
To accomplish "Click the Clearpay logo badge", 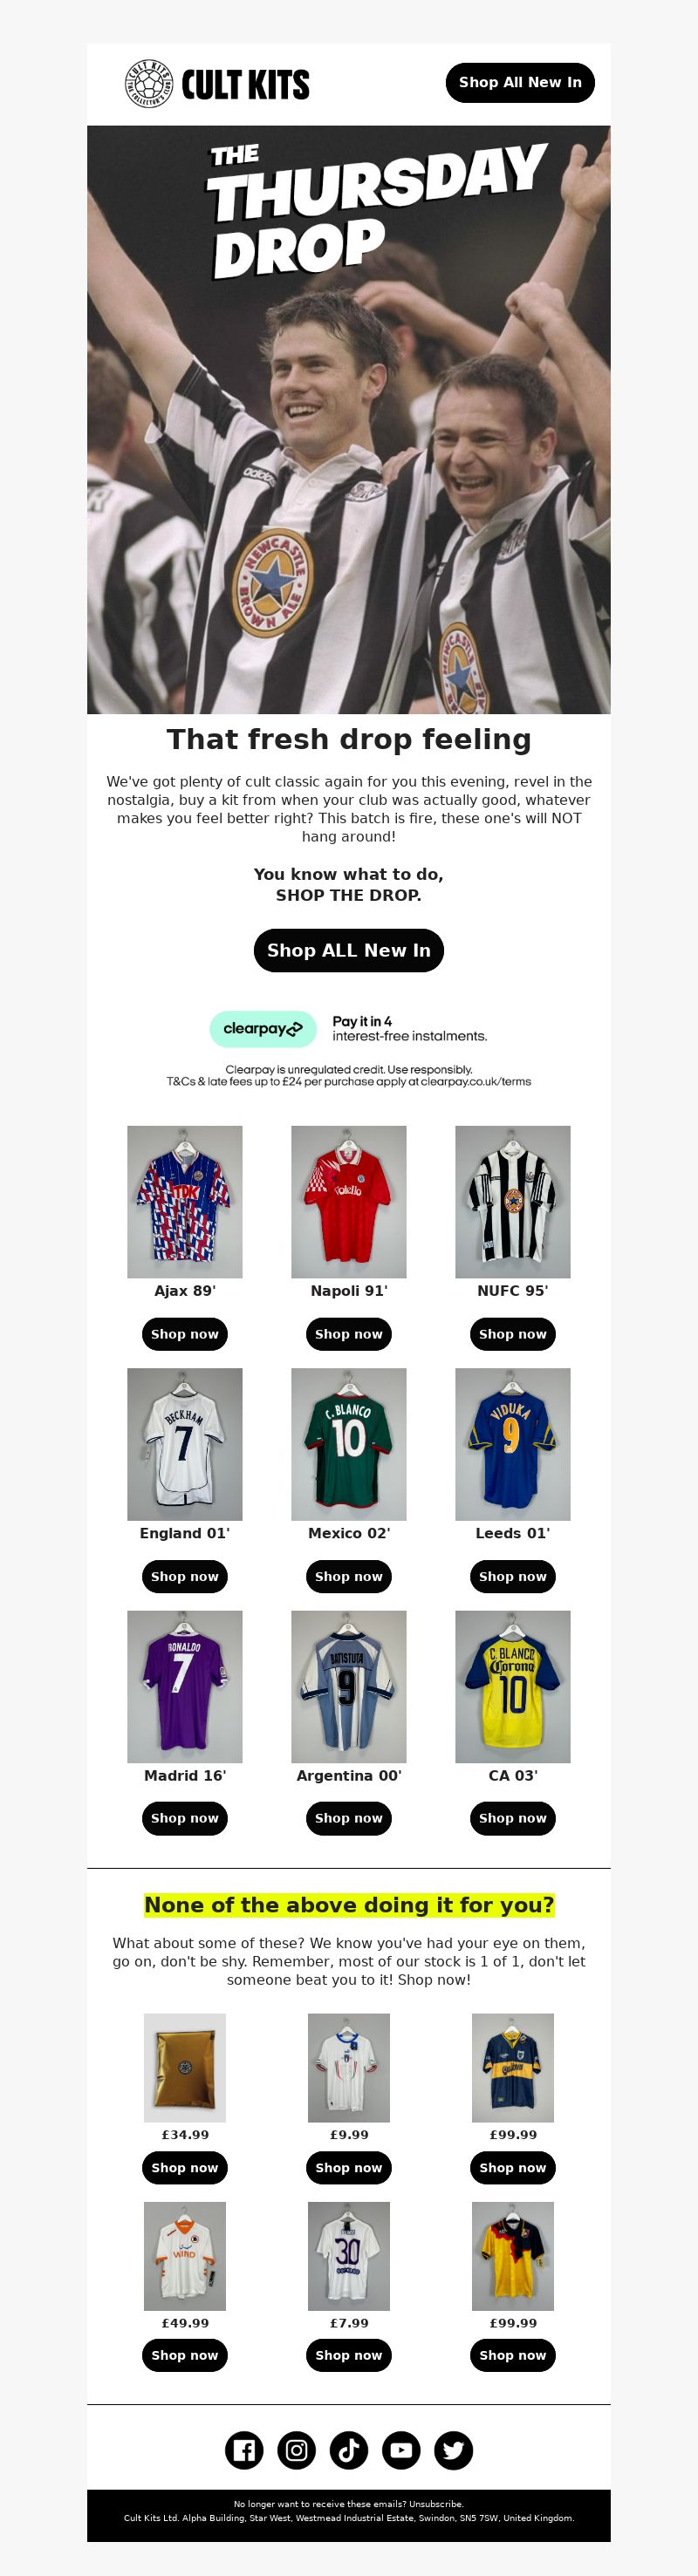I will click(x=263, y=1028).
